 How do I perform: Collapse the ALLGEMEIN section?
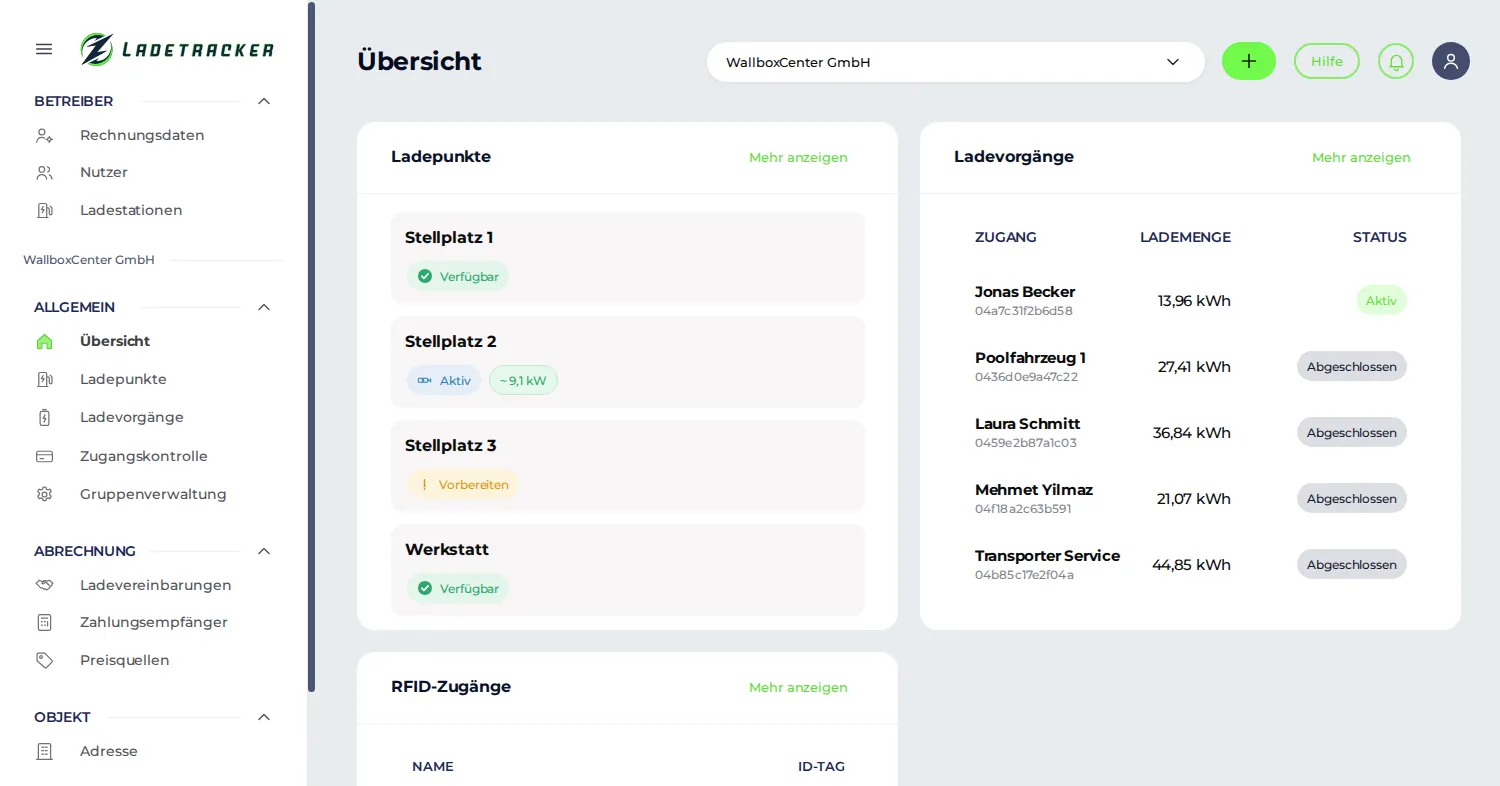(x=264, y=307)
